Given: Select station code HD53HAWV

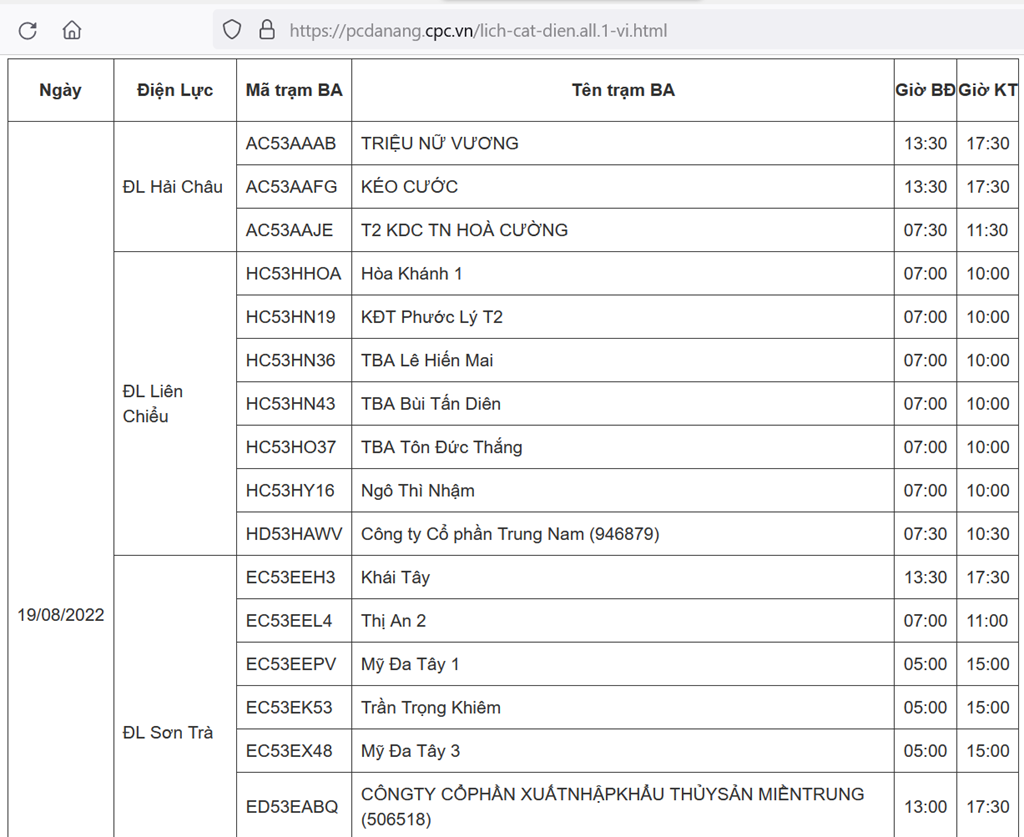Looking at the screenshot, I should (x=294, y=534).
